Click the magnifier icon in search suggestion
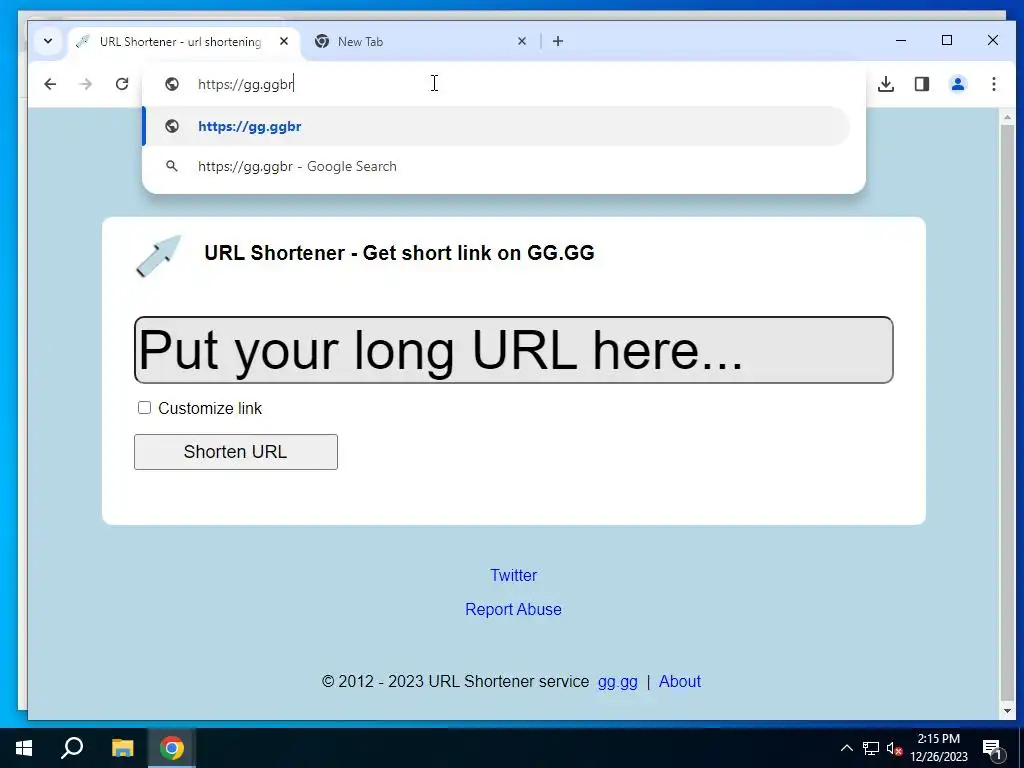 click(x=172, y=167)
